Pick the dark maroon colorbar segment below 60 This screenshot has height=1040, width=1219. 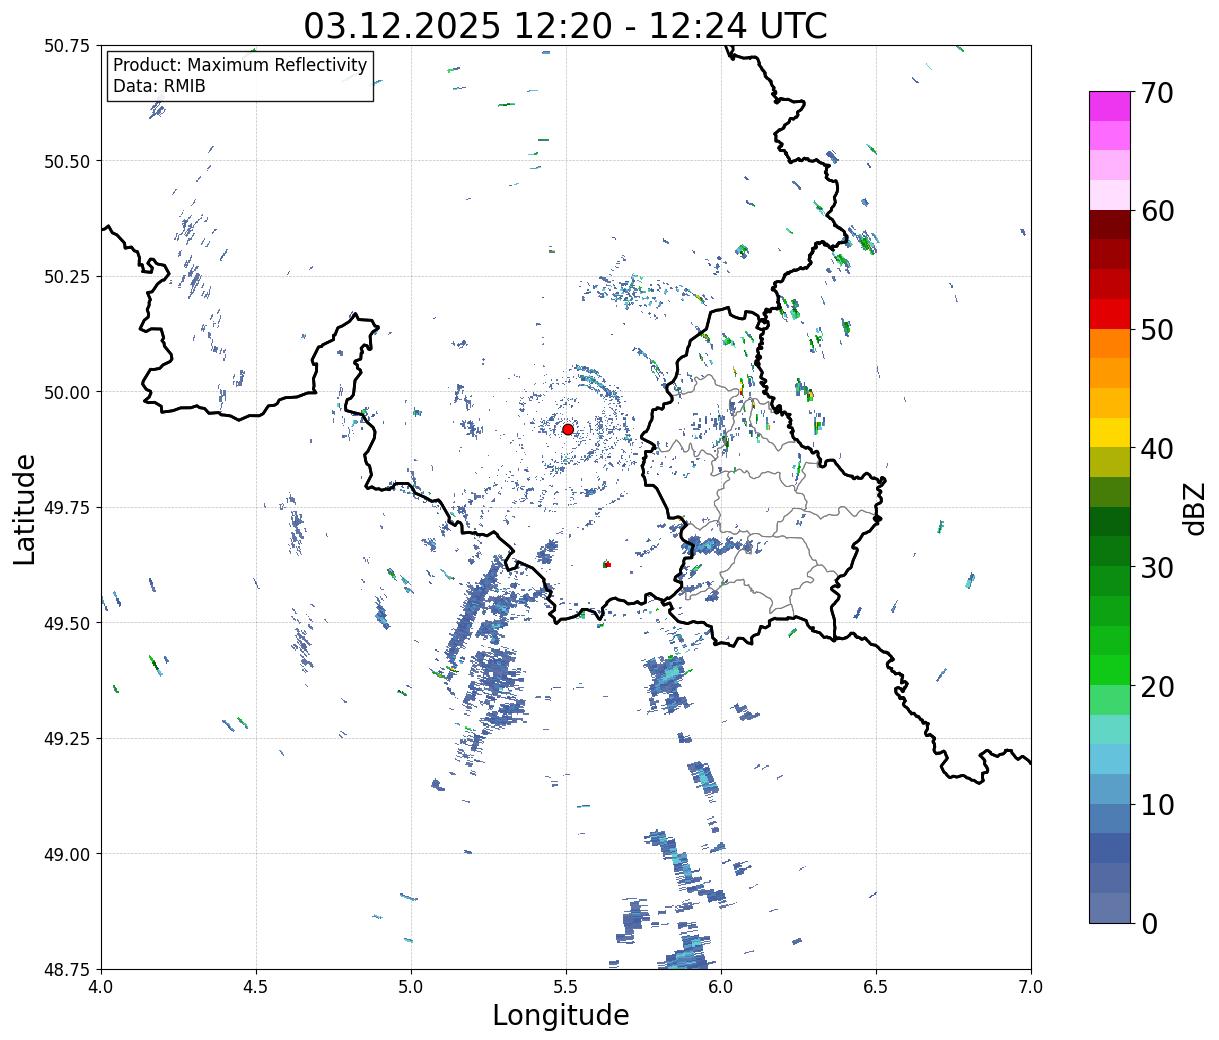pos(1110,225)
